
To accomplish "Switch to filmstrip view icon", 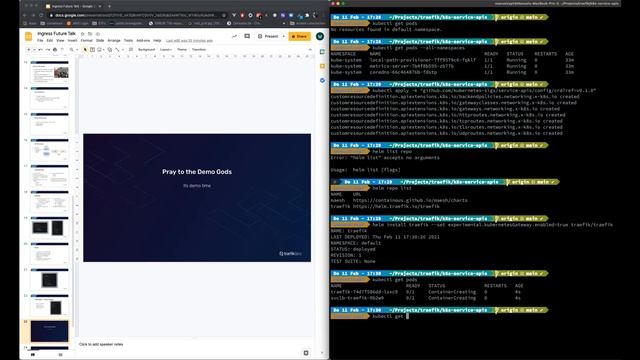I will pyautogui.click(x=33, y=355).
